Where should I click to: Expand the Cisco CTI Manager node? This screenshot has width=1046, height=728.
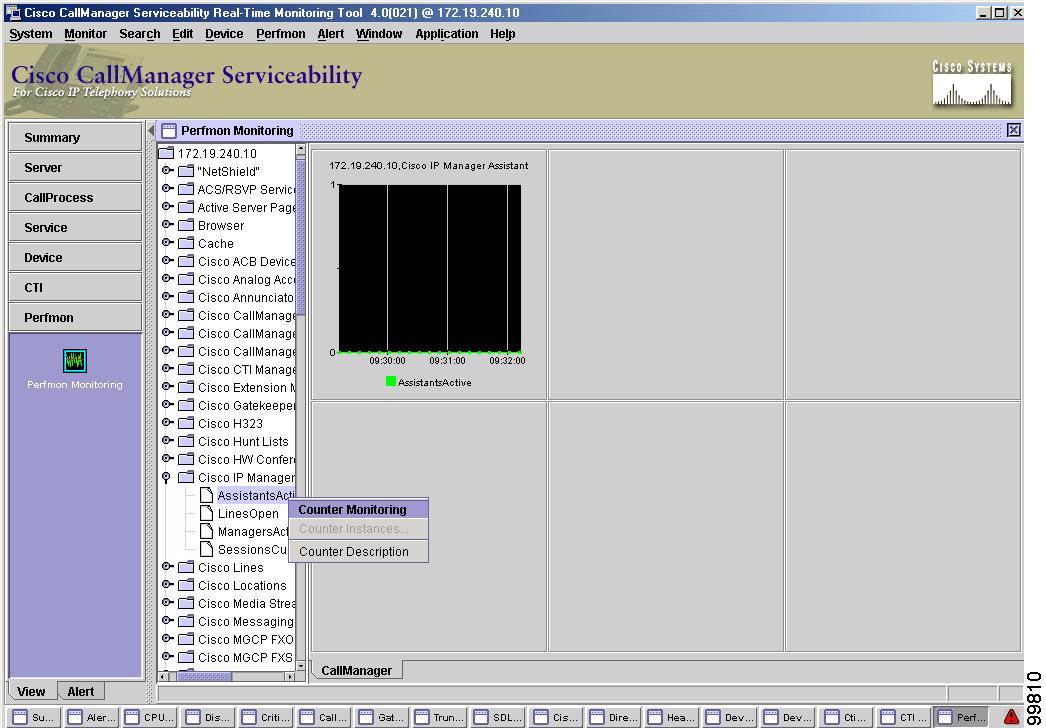pos(167,369)
